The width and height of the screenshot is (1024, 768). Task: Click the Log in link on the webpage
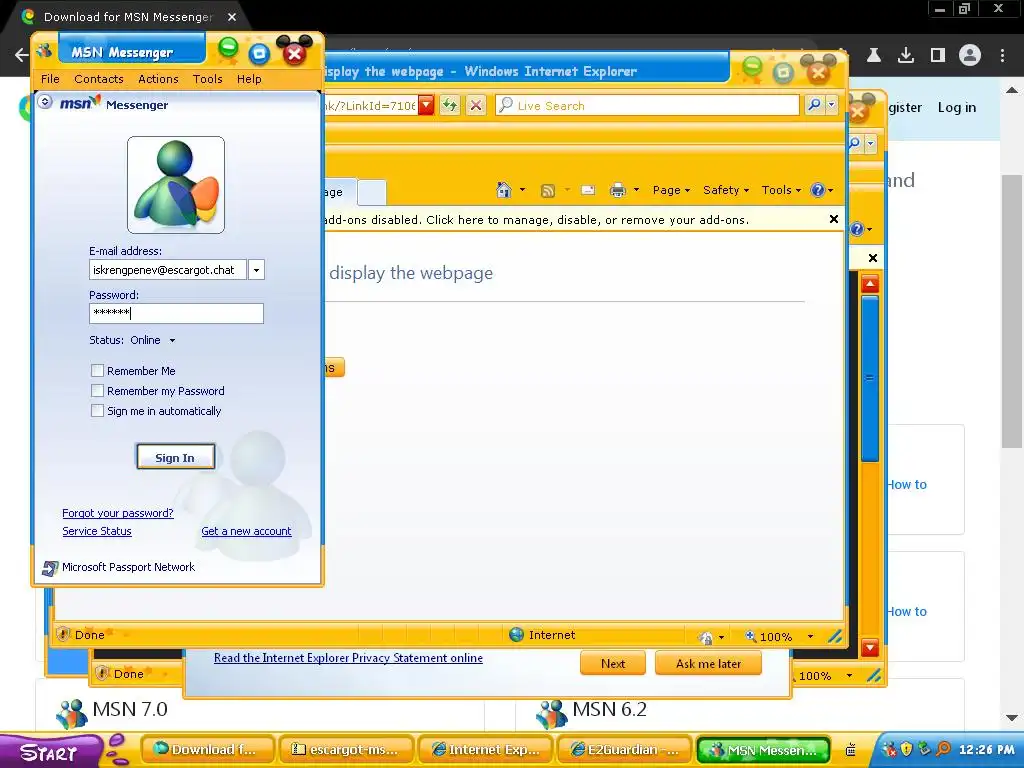[957, 108]
